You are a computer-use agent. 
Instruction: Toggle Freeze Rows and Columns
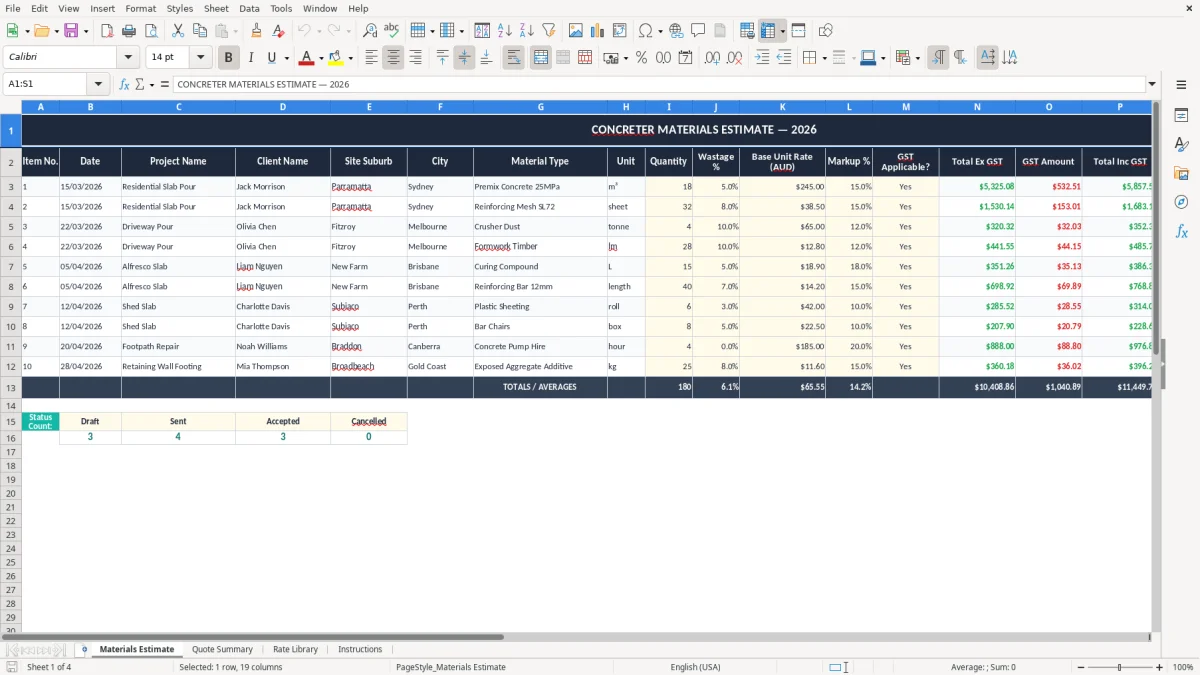click(x=767, y=31)
